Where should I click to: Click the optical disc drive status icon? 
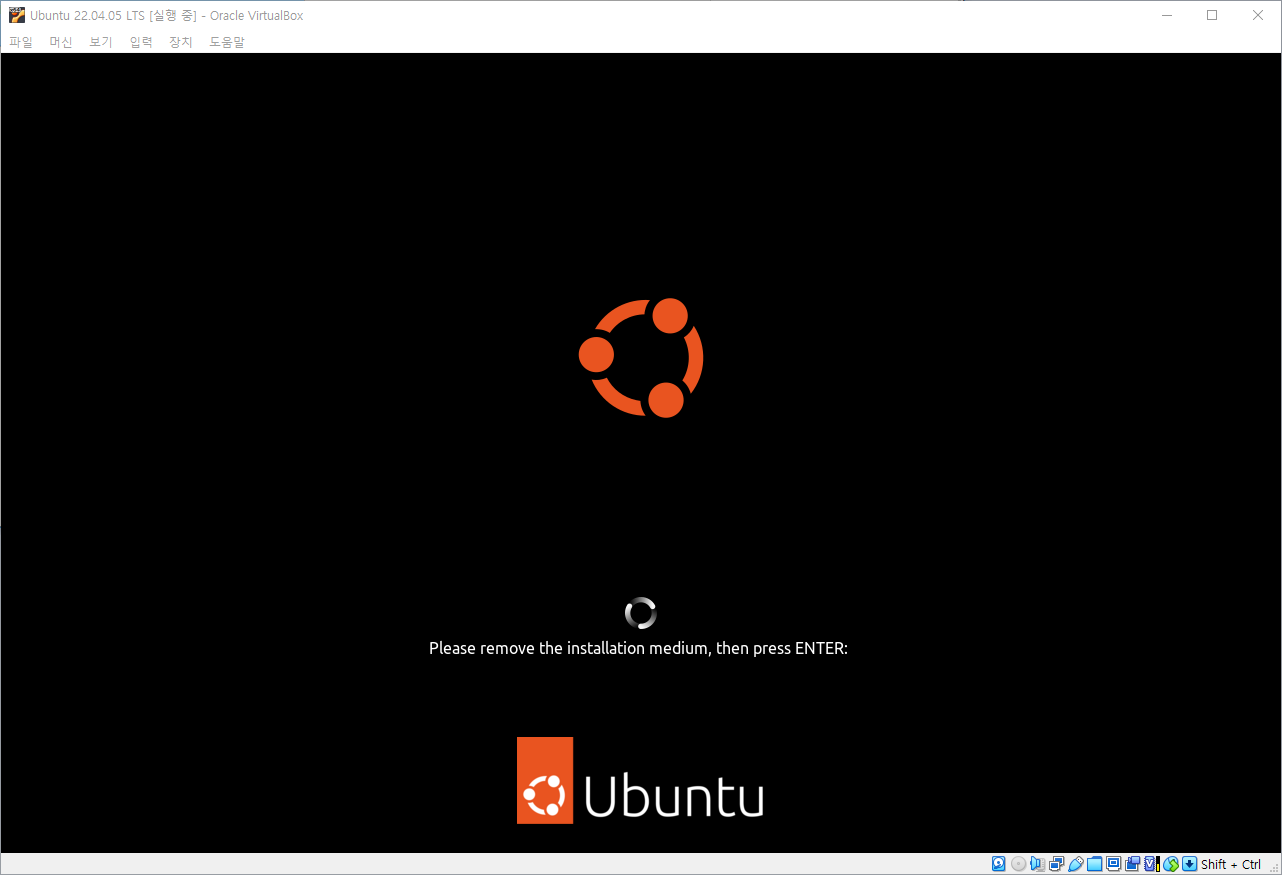(1018, 864)
